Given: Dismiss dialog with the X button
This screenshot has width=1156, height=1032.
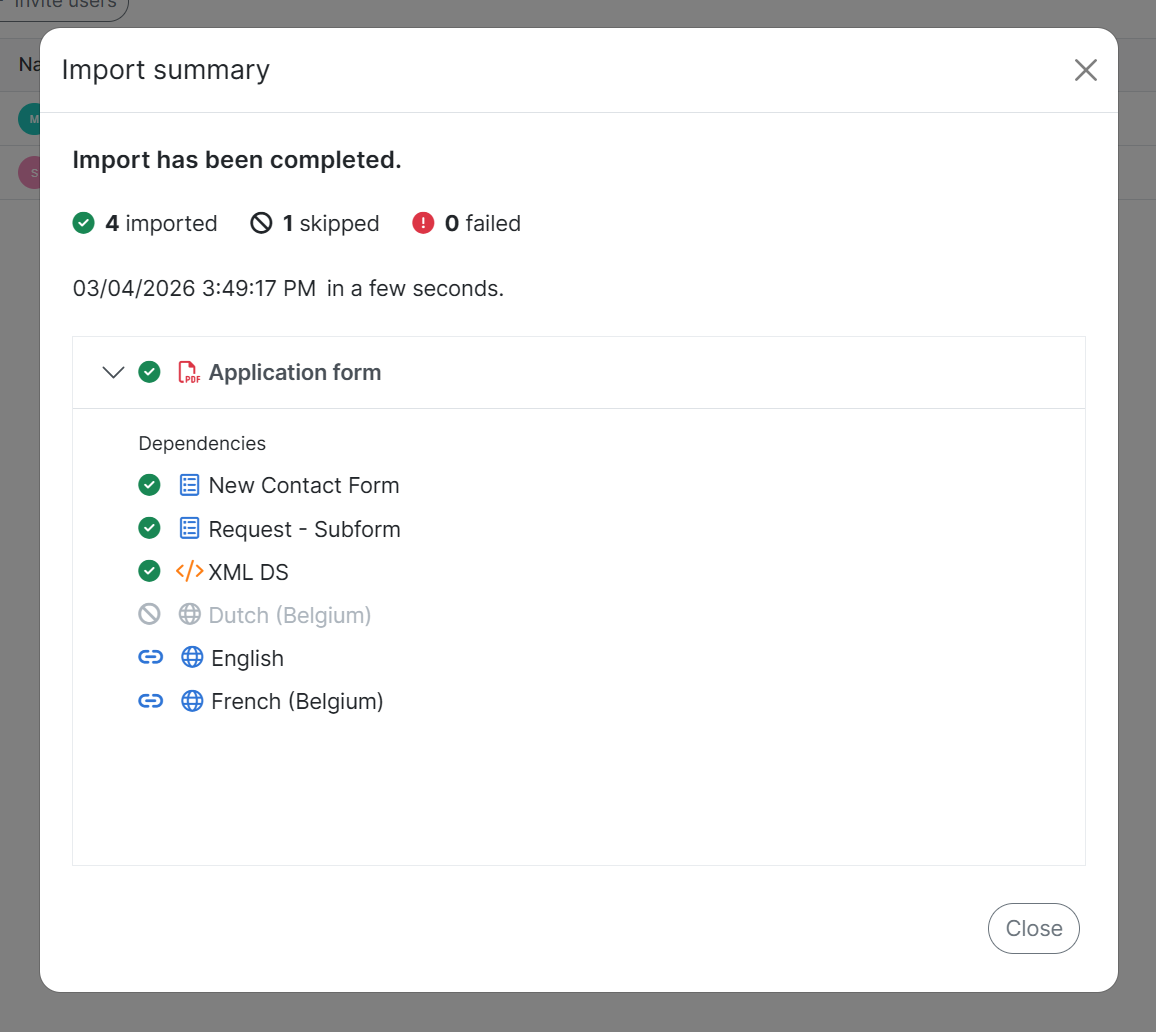Looking at the screenshot, I should [x=1085, y=70].
